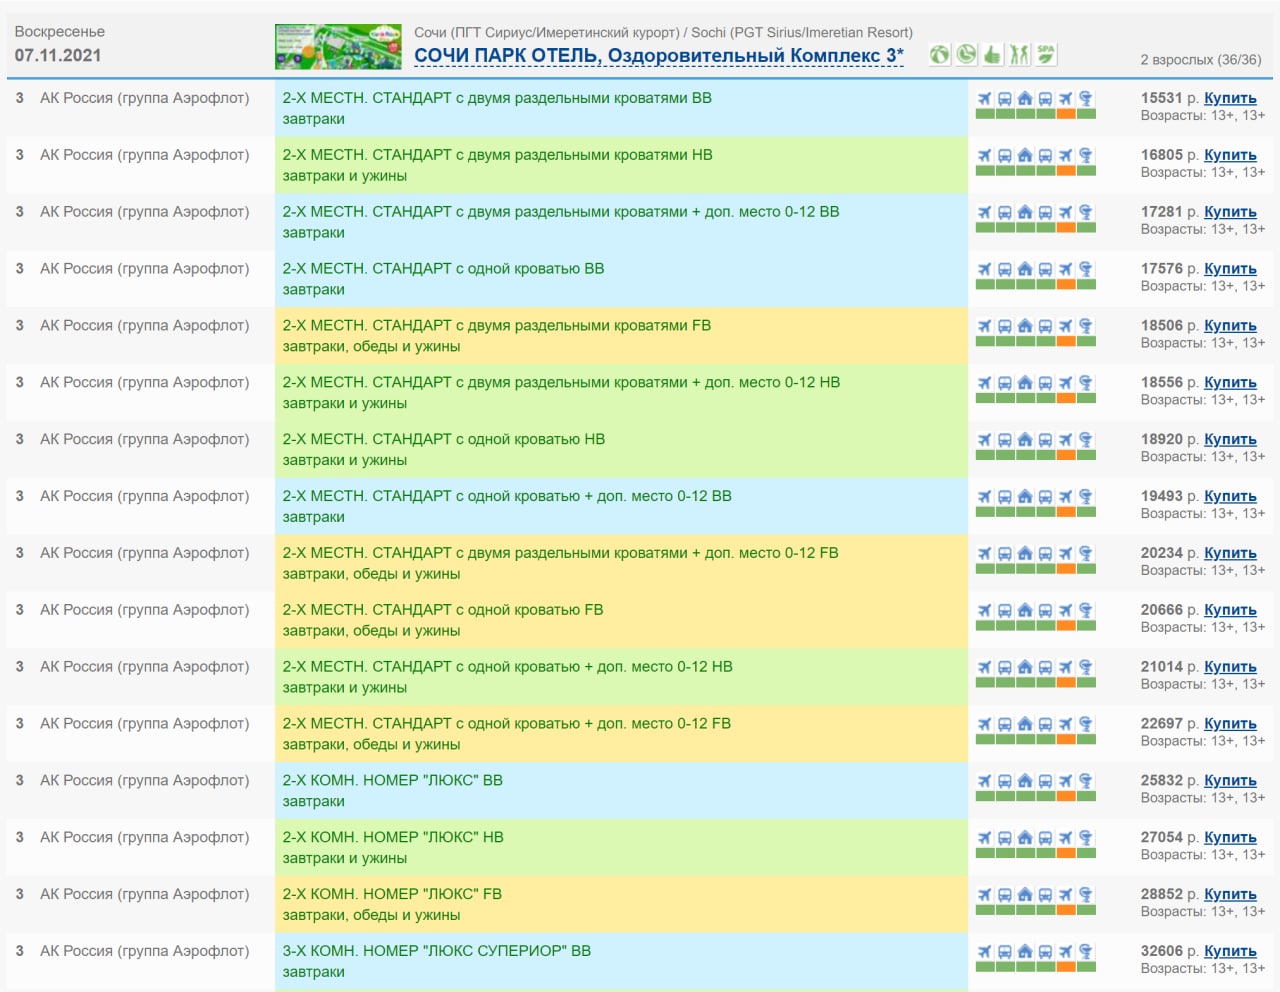Click the 2 взрослых (36/36) text
1280x992 pixels.
(1201, 60)
